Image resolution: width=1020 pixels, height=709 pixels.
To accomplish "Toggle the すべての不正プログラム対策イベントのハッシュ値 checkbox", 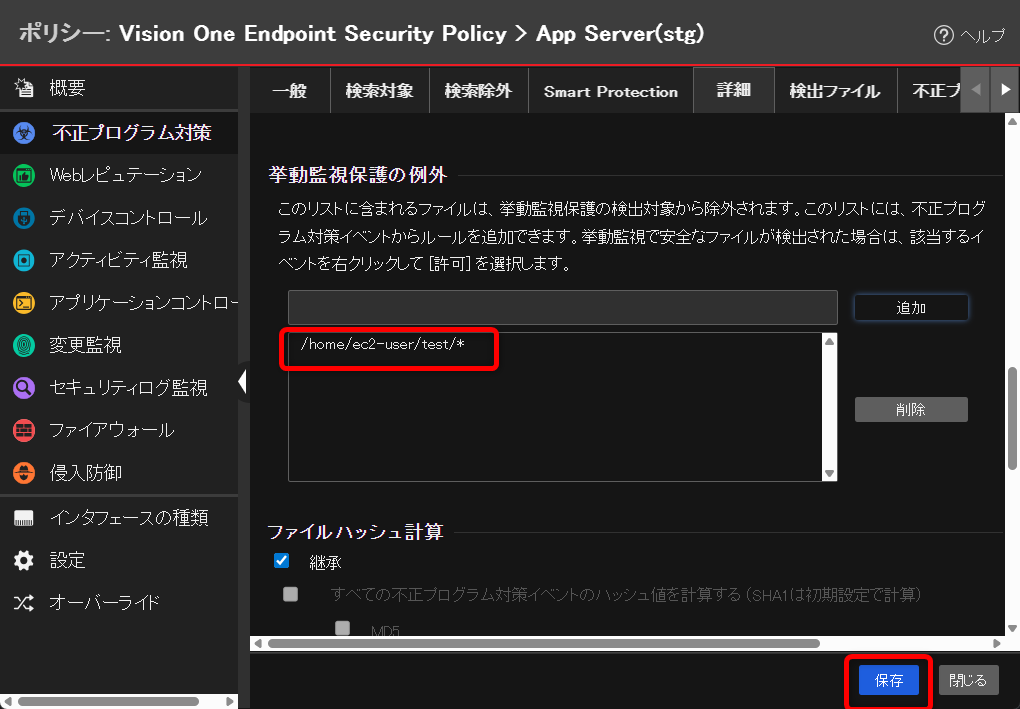I will click(x=290, y=594).
